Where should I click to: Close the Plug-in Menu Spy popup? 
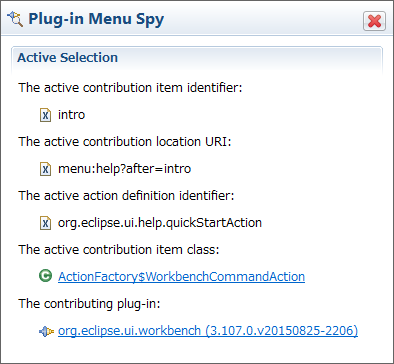tap(374, 21)
